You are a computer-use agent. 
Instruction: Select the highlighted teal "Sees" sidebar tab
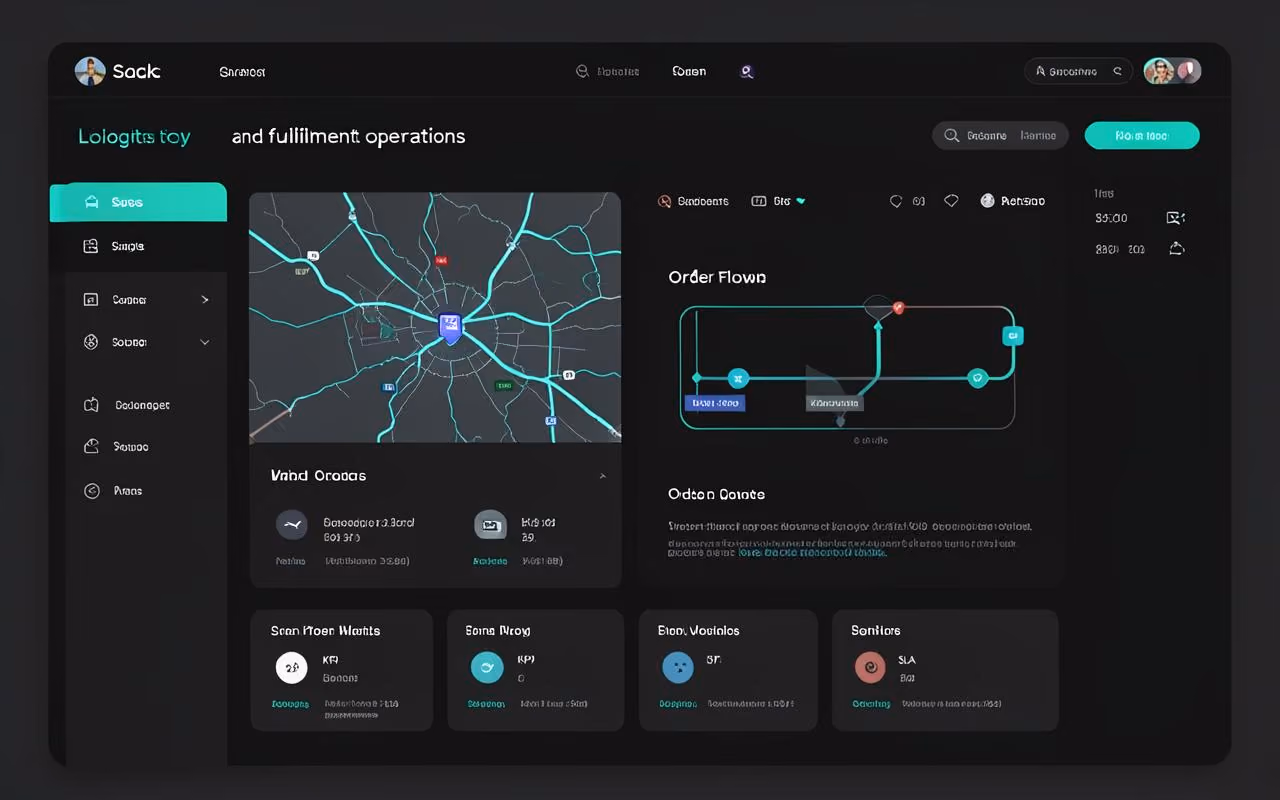(138, 202)
